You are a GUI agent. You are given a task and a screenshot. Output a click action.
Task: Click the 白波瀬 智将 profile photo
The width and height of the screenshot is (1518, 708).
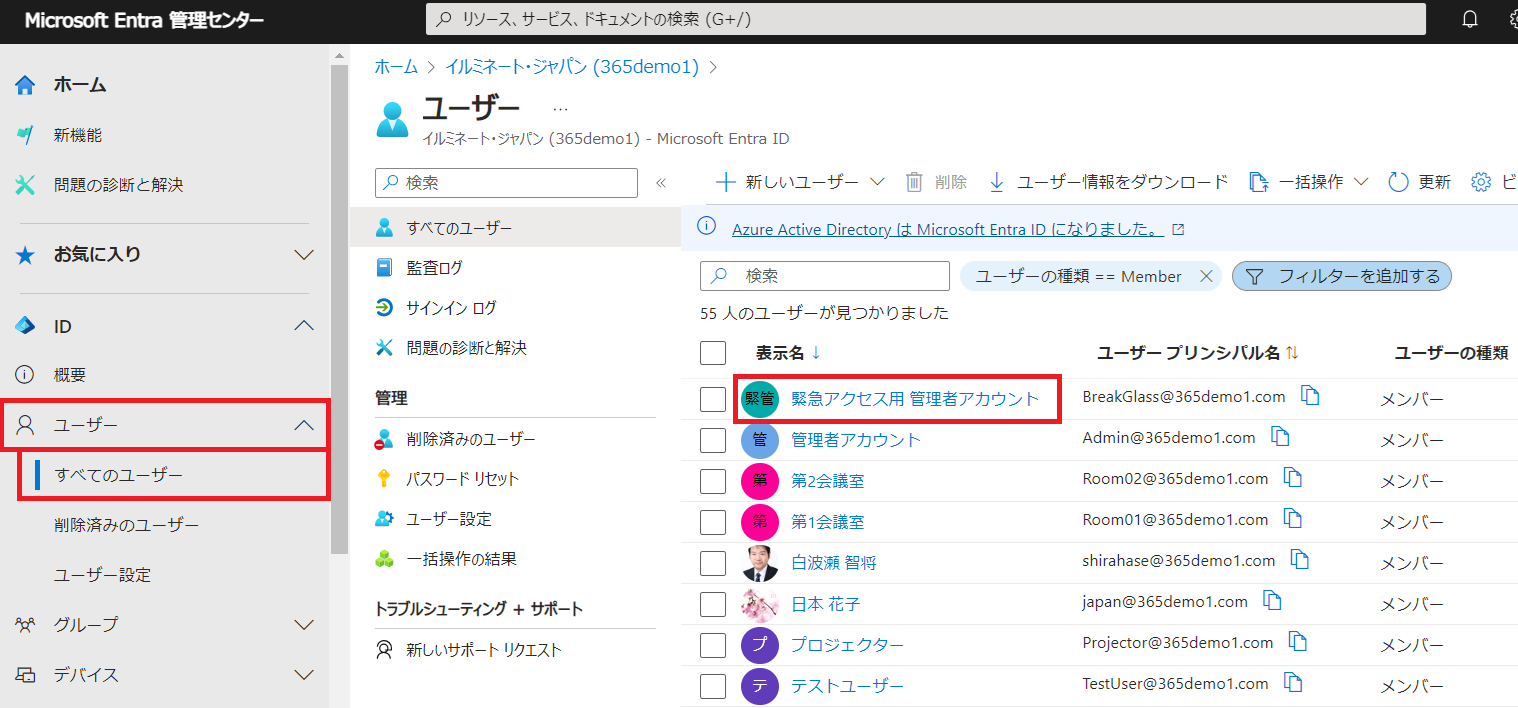(x=760, y=562)
